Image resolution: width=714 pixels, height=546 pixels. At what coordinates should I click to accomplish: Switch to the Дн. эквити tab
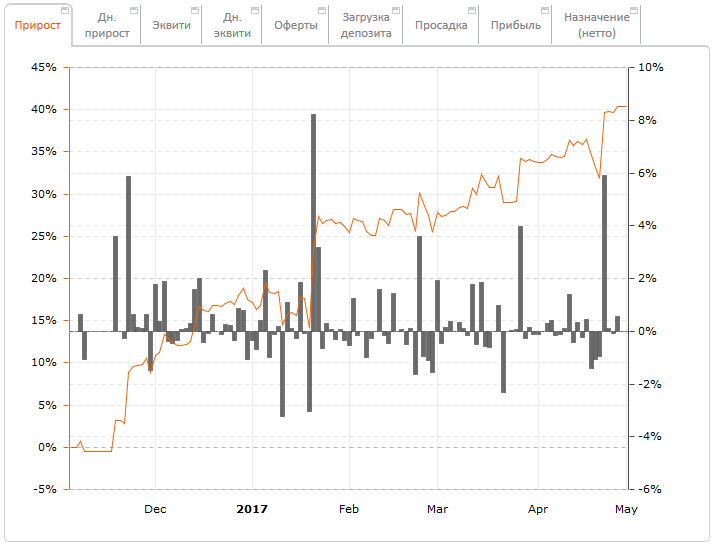click(x=232, y=26)
